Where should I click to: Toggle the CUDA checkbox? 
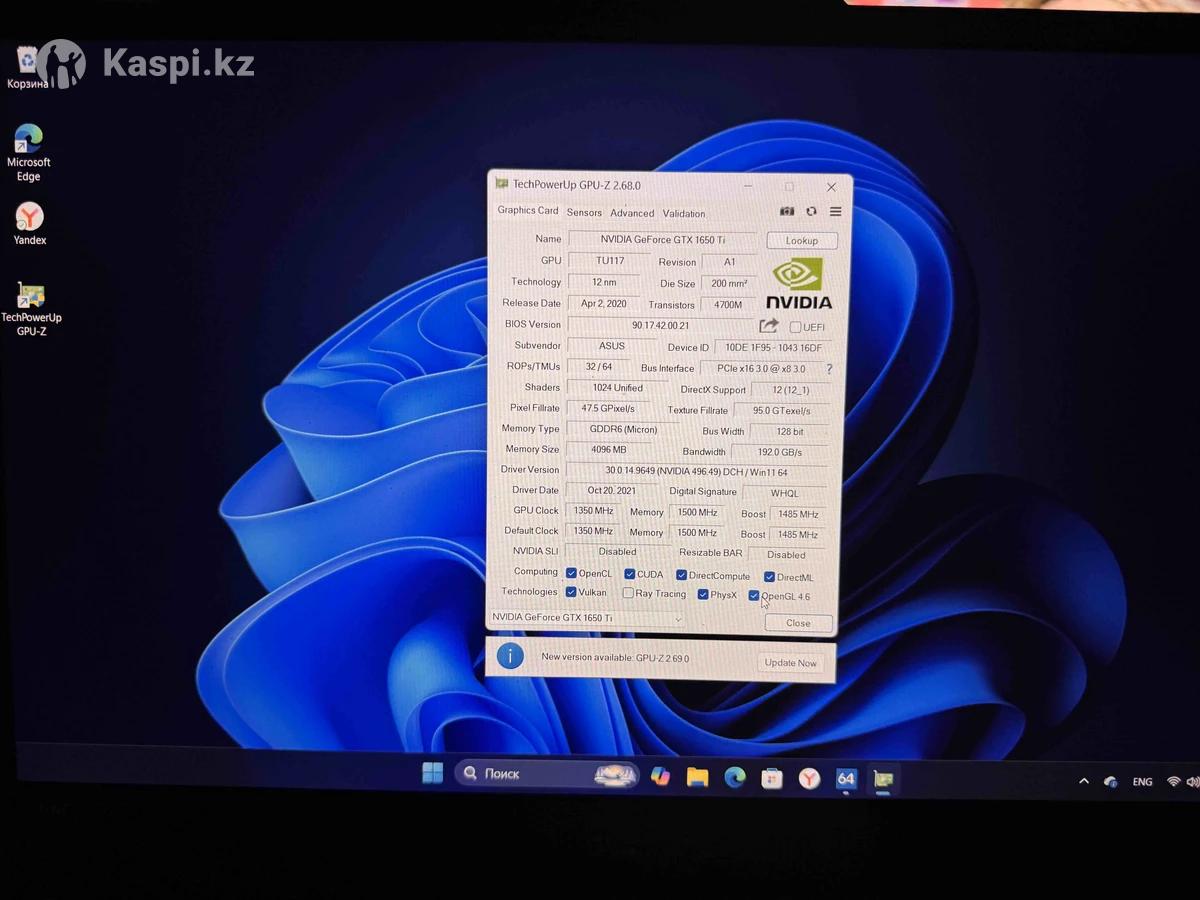(x=629, y=574)
